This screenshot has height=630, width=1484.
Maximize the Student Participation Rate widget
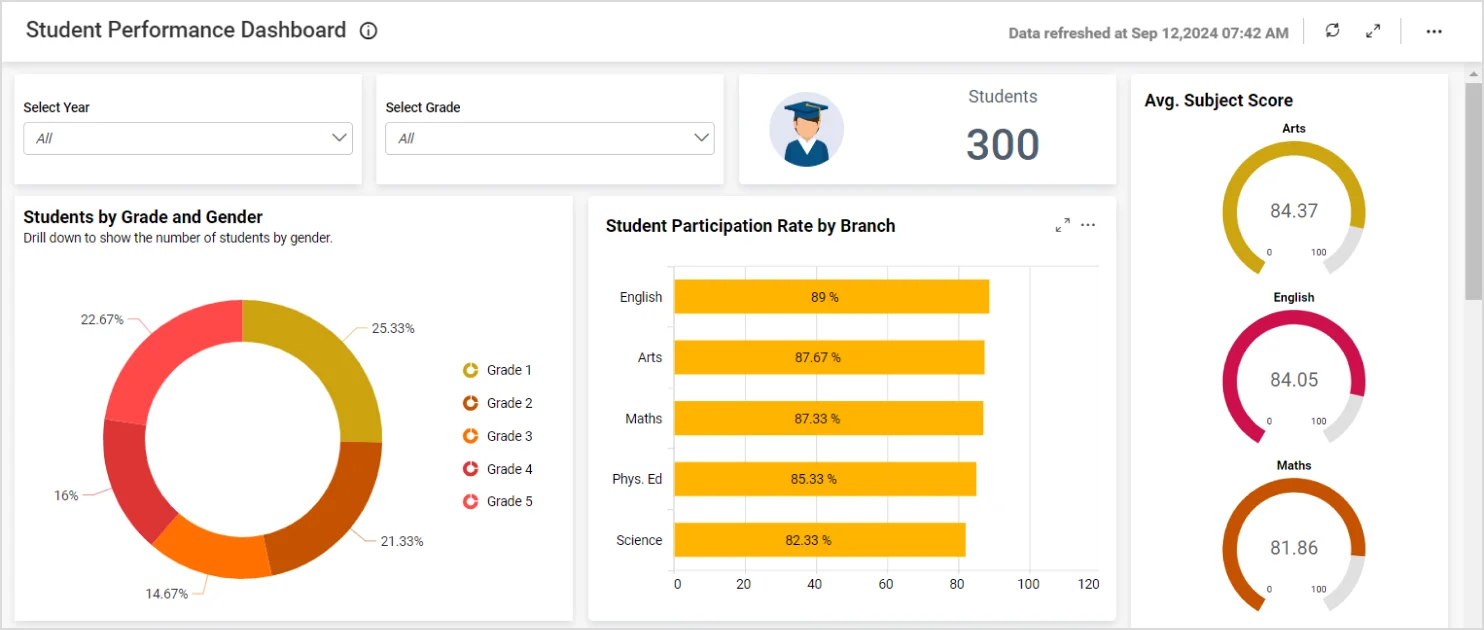tap(1062, 225)
